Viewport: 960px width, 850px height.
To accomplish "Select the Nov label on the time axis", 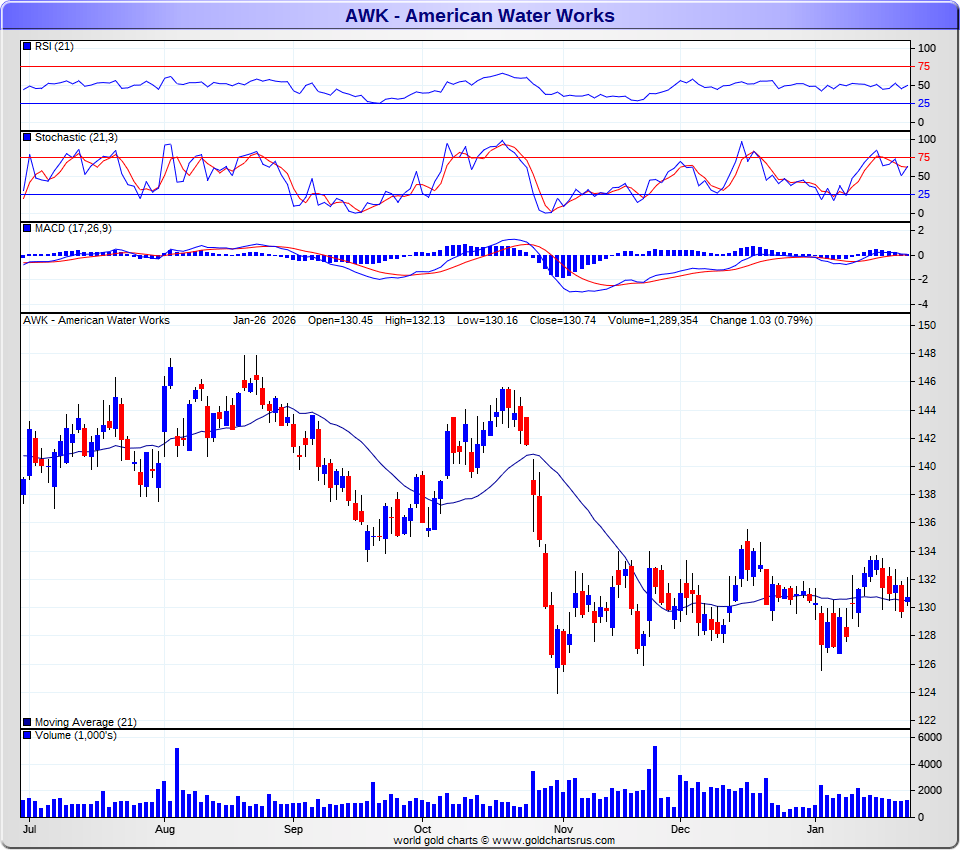I will pyautogui.click(x=564, y=829).
